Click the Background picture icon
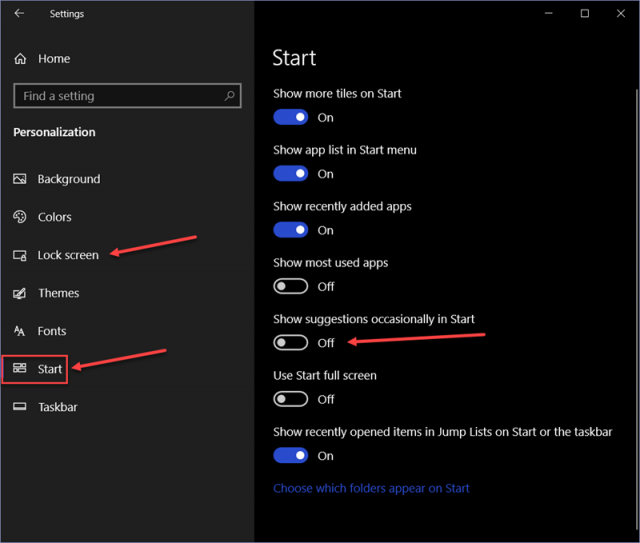The image size is (640, 543). click(20, 179)
